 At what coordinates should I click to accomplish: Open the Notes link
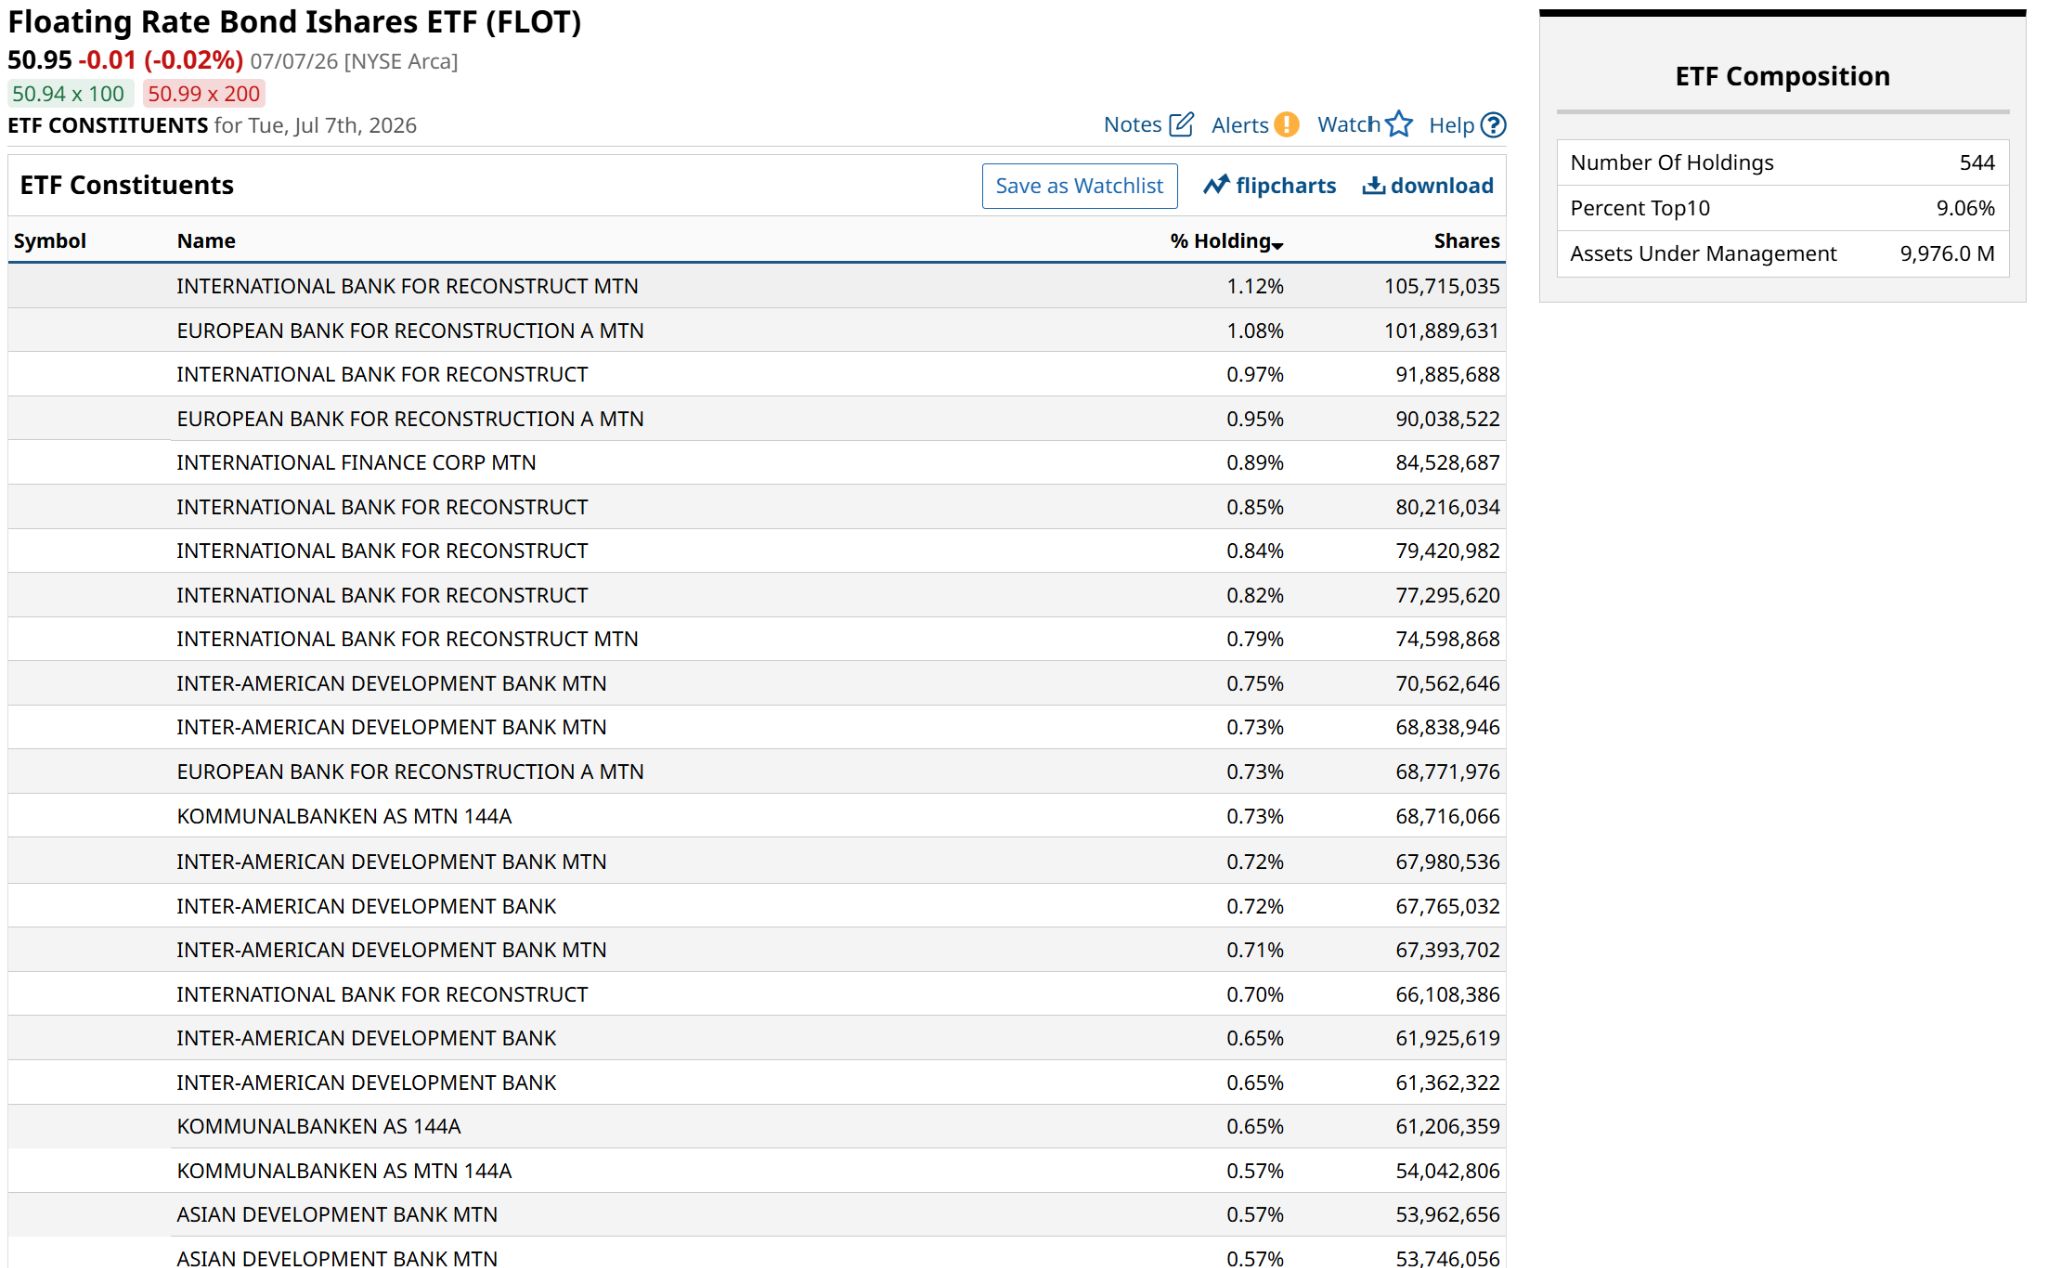pos(1132,124)
